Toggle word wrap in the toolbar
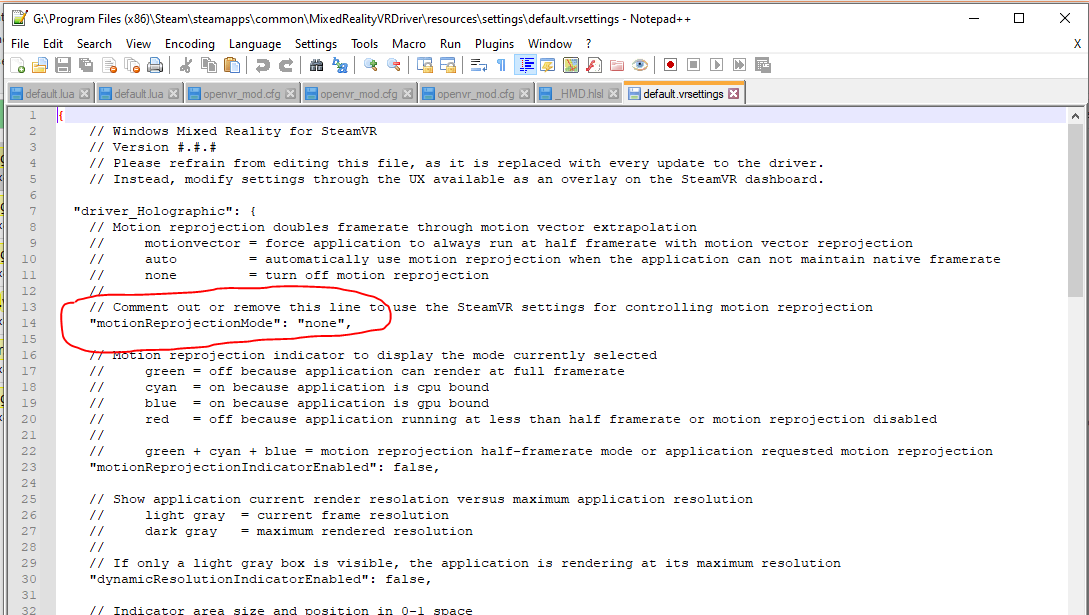Viewport: 1089px width, 615px height. coord(479,65)
